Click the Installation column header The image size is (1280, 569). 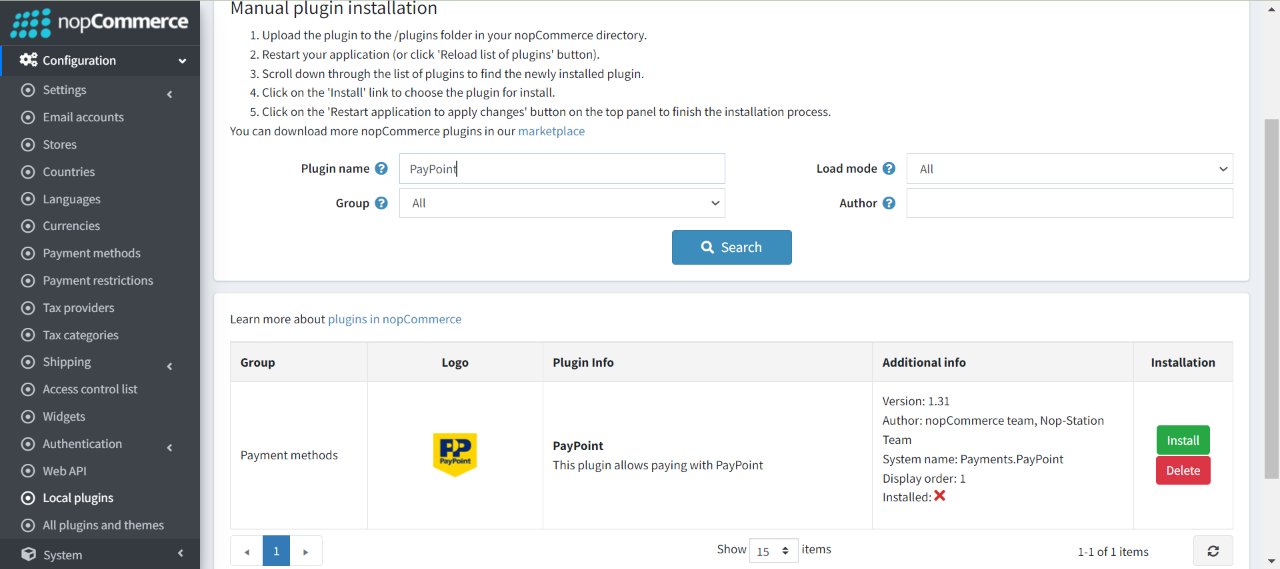(x=1183, y=362)
